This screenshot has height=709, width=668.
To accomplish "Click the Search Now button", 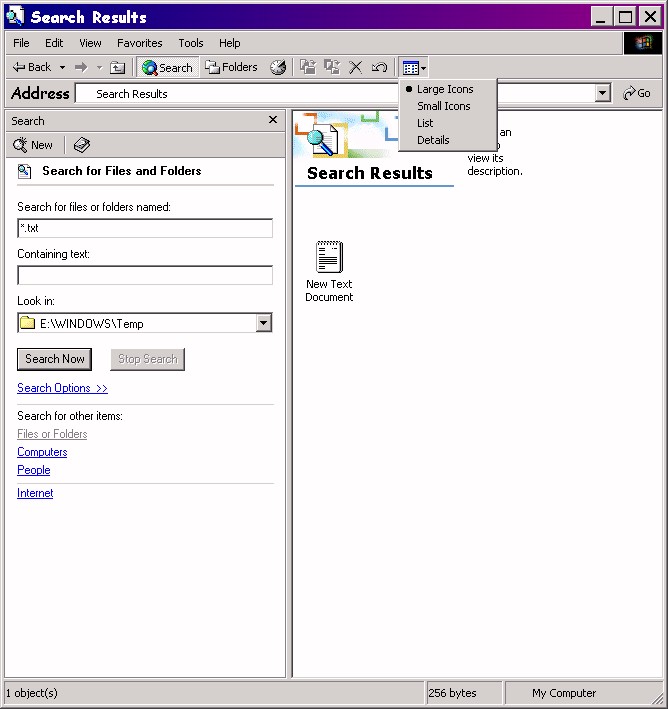I will [x=54, y=359].
